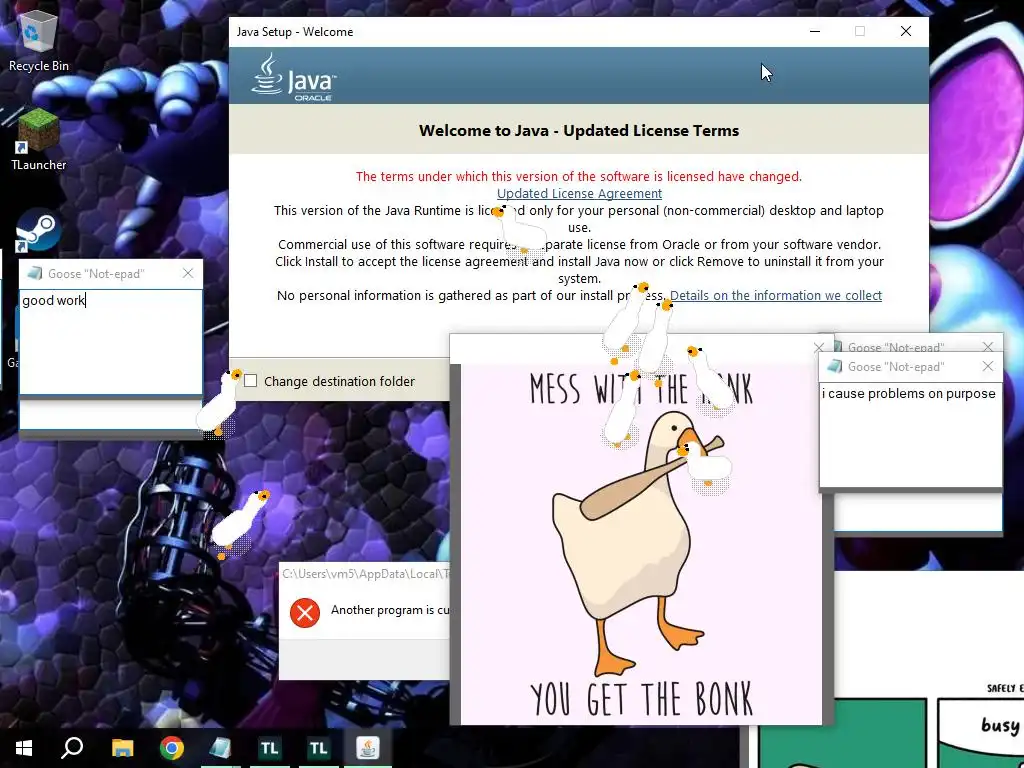Click the 'Another program is cu' error message
This screenshot has width=1024, height=768.
tap(390, 610)
